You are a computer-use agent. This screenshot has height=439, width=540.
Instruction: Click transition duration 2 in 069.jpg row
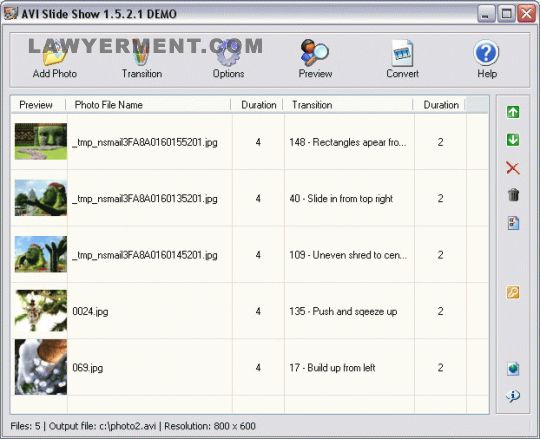(440, 368)
